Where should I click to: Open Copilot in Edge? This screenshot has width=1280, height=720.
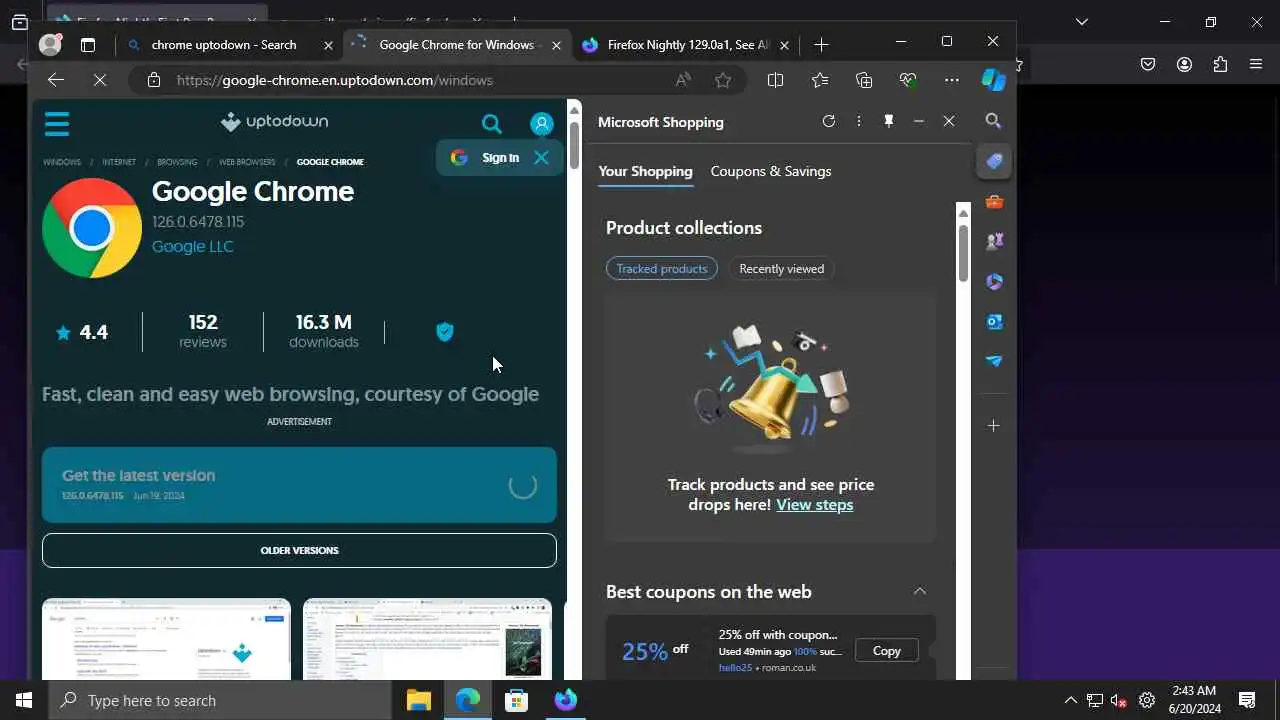click(993, 80)
